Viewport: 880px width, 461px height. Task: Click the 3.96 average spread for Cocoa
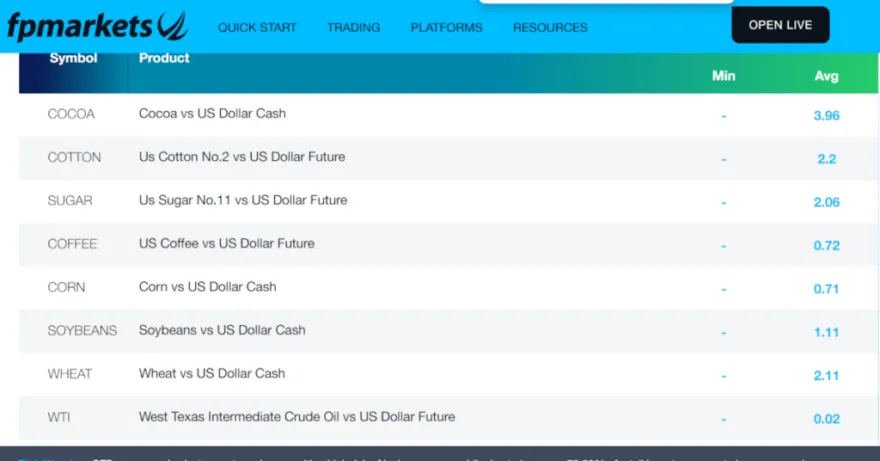[826, 115]
